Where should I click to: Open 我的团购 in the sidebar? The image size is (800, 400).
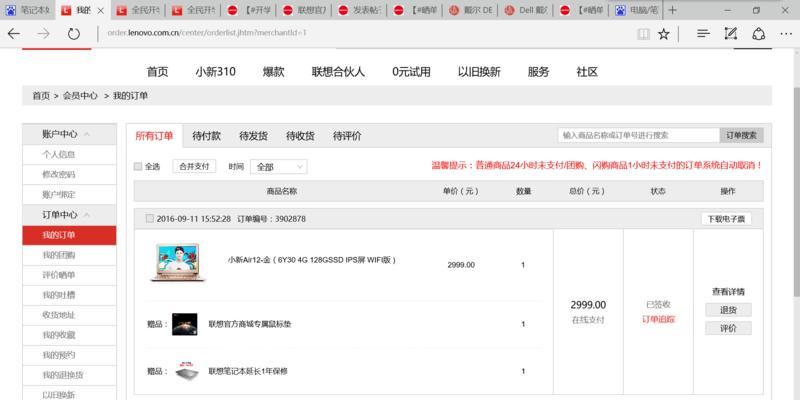[59, 255]
